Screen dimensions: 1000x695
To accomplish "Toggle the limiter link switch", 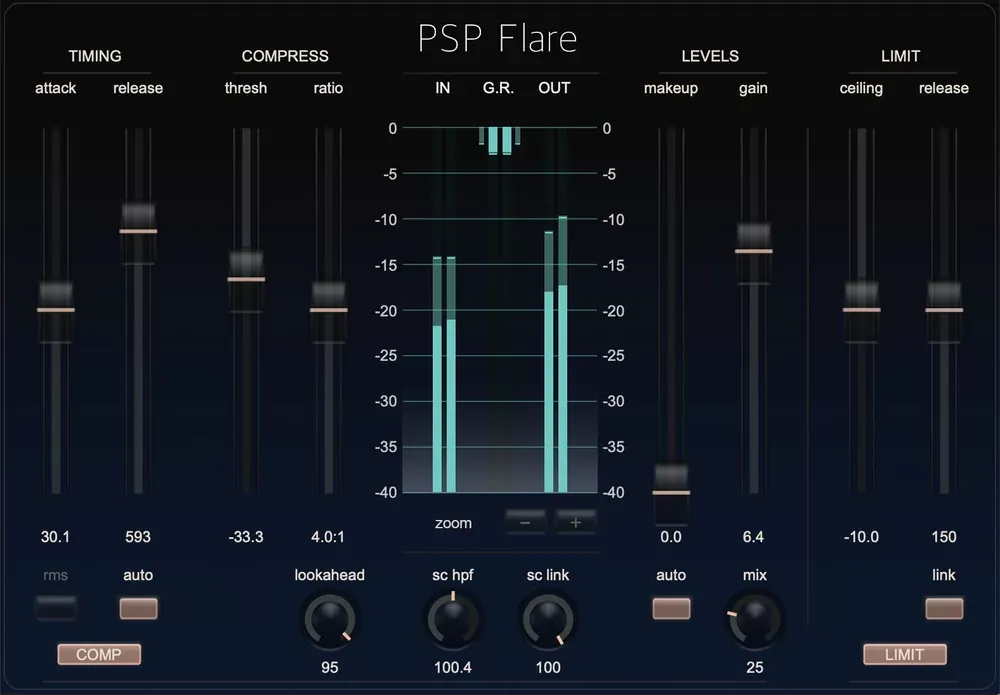I will 944,608.
